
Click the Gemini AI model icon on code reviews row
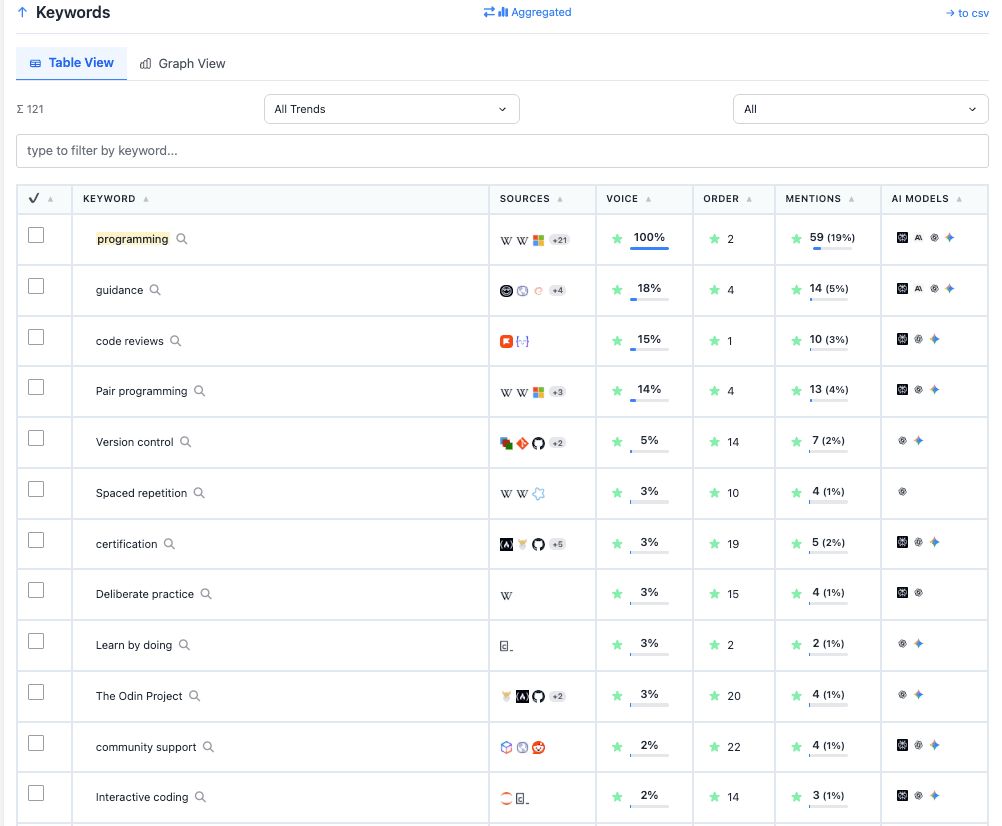click(934, 338)
